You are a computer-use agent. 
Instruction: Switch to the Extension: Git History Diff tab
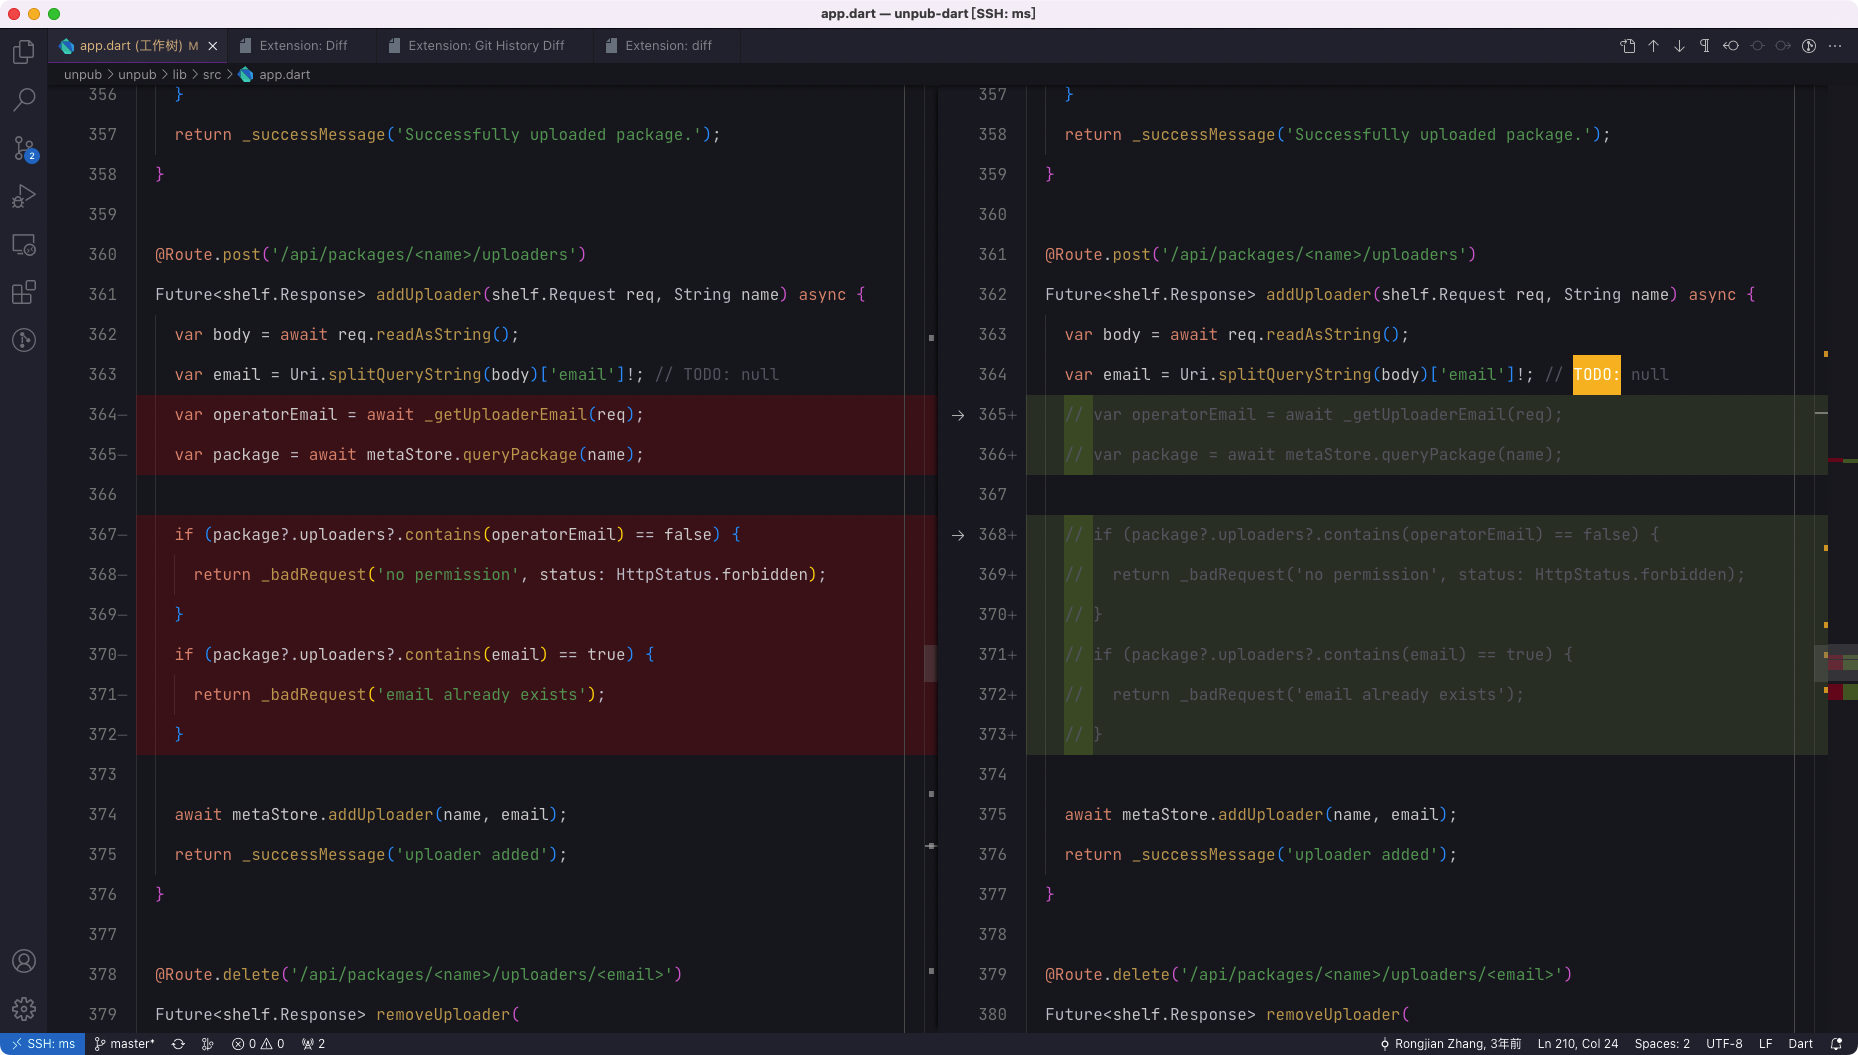(485, 46)
